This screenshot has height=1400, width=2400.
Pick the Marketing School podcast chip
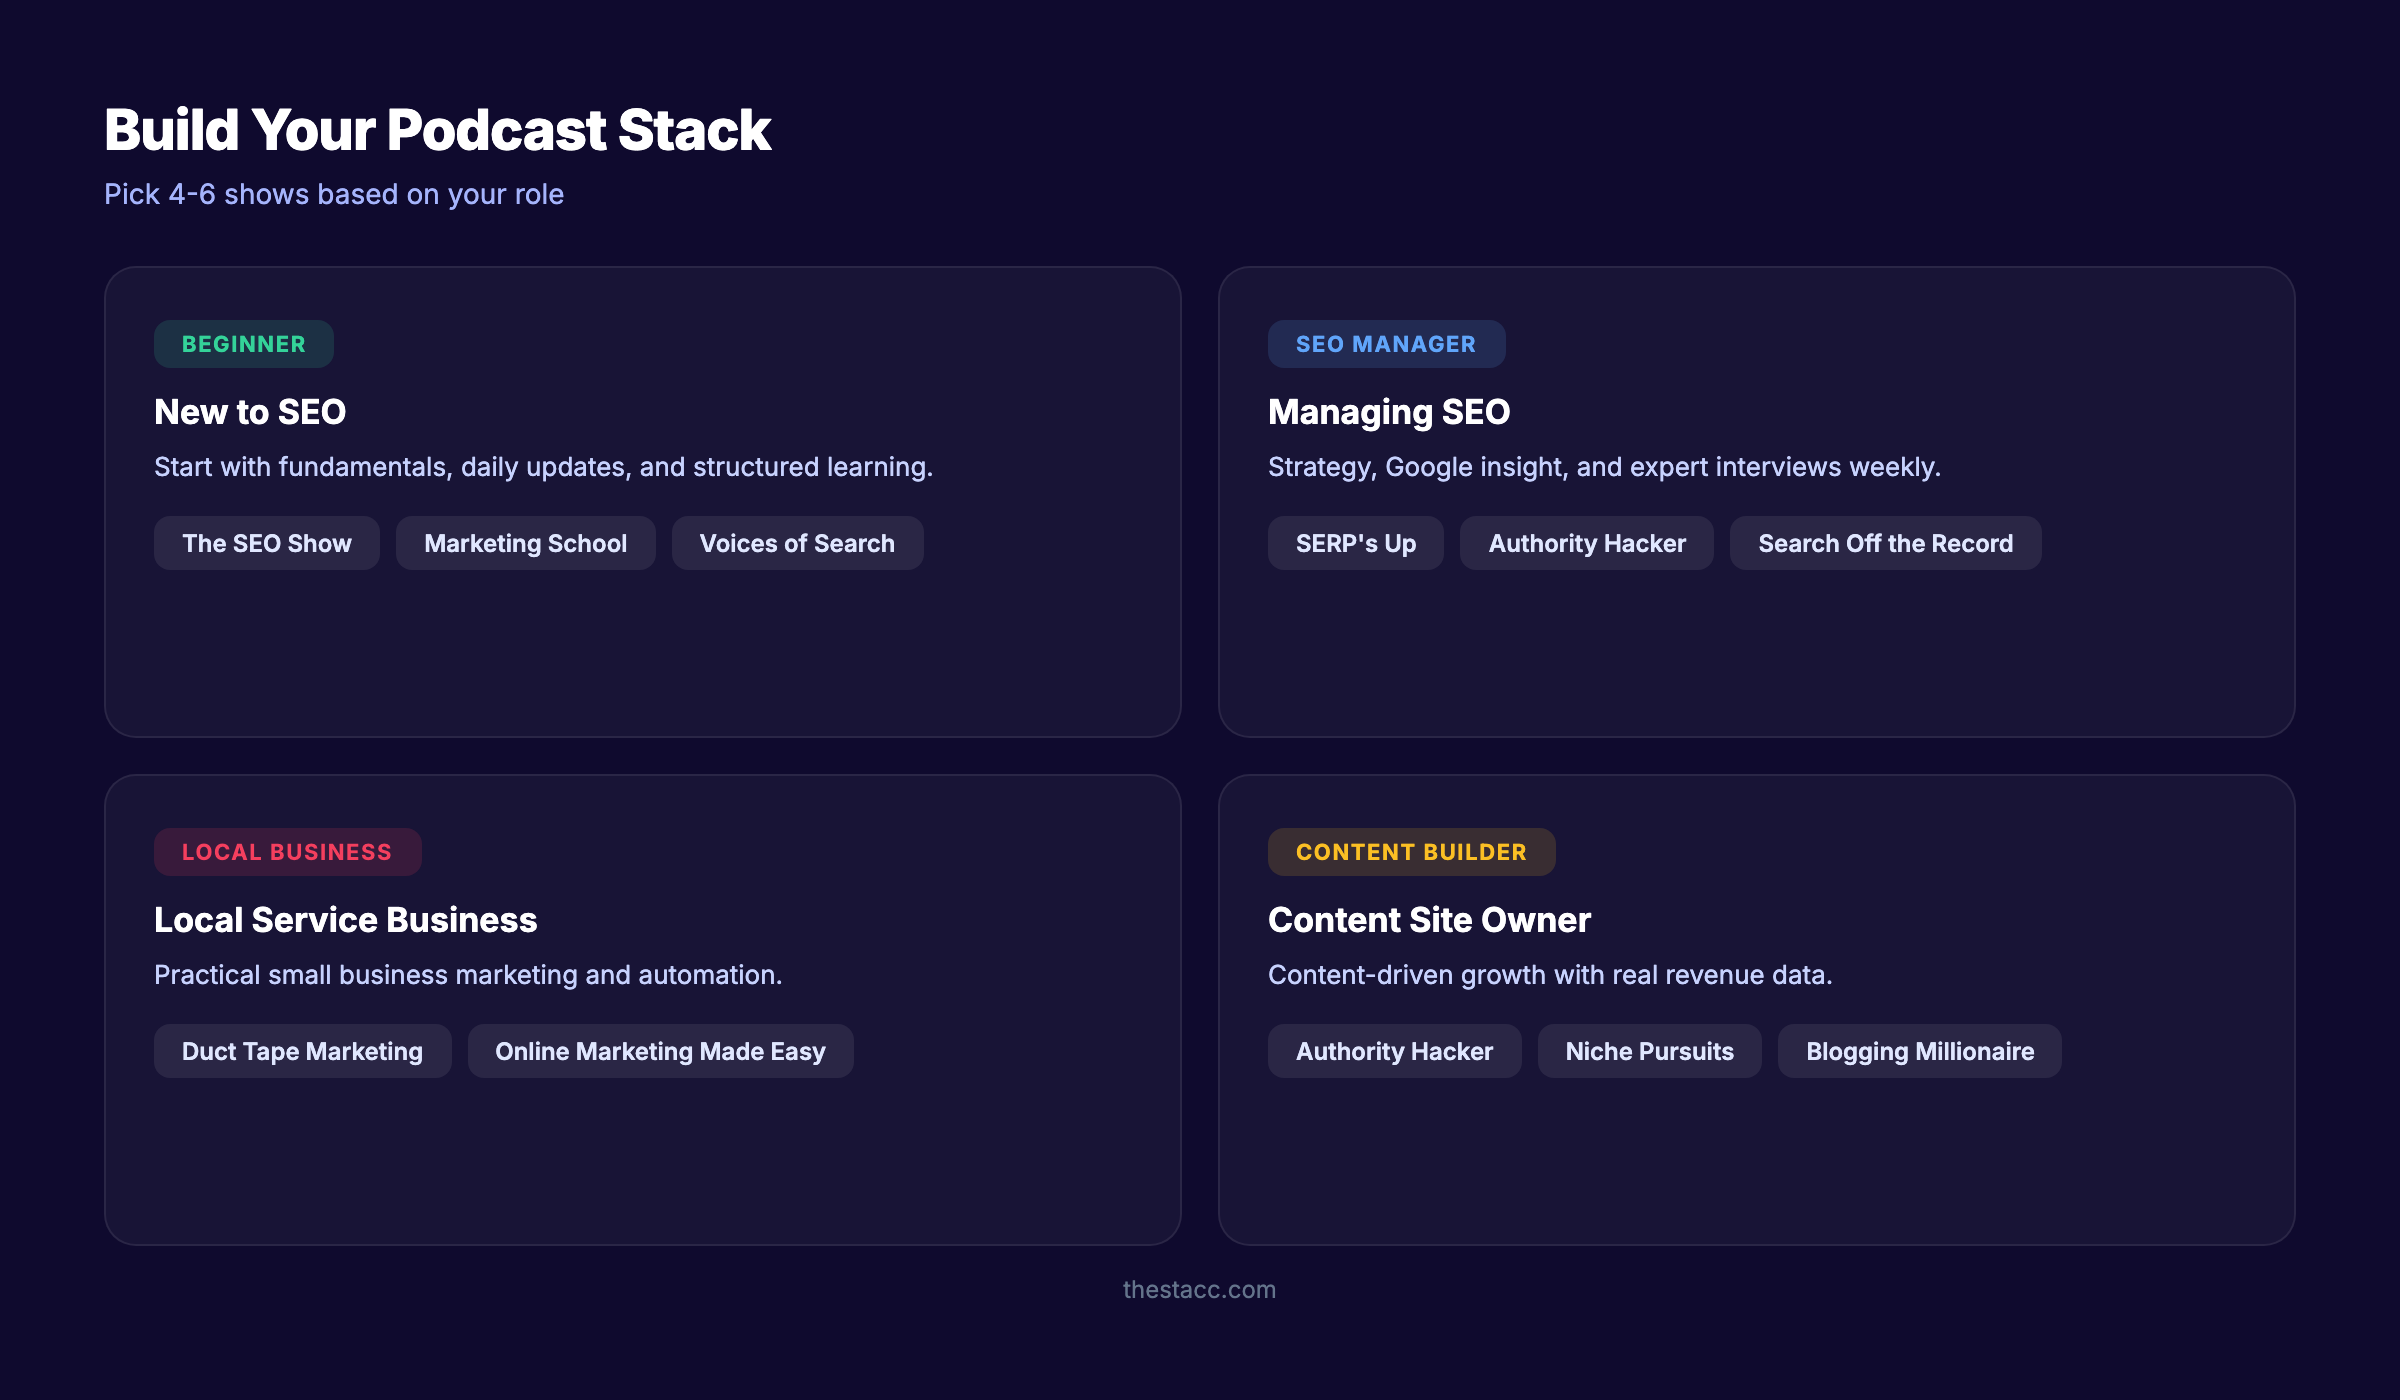coord(525,543)
